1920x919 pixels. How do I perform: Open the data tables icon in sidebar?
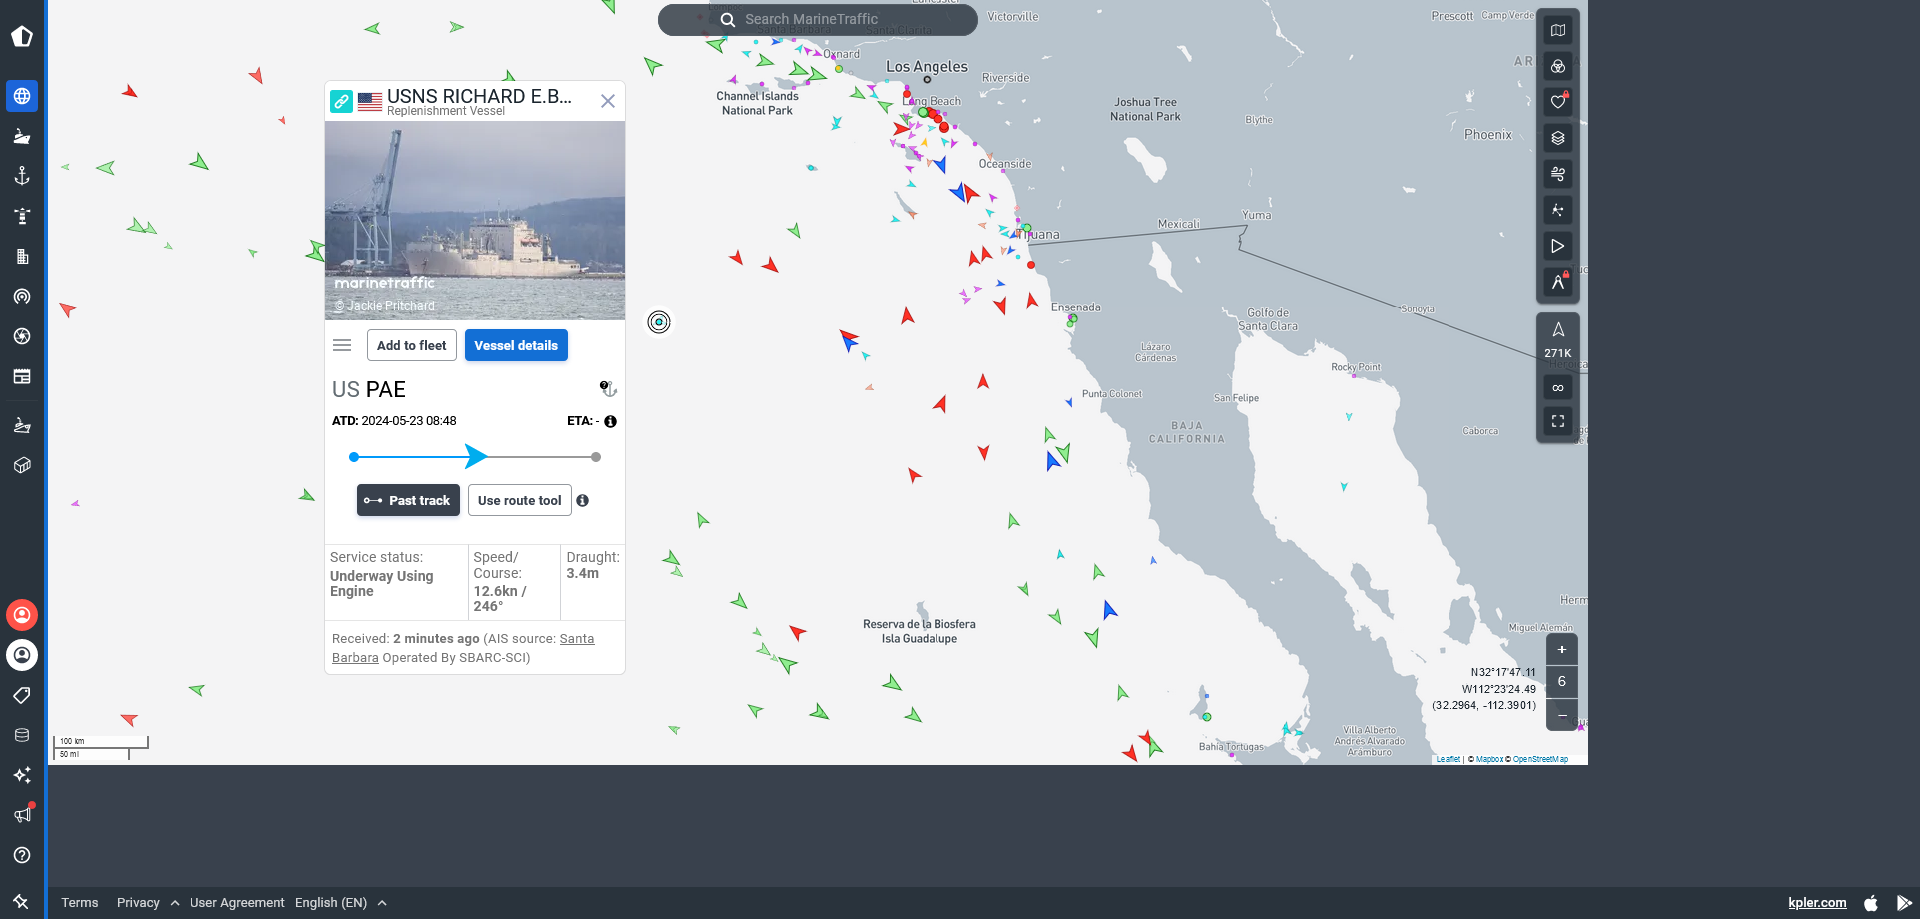[x=22, y=376]
